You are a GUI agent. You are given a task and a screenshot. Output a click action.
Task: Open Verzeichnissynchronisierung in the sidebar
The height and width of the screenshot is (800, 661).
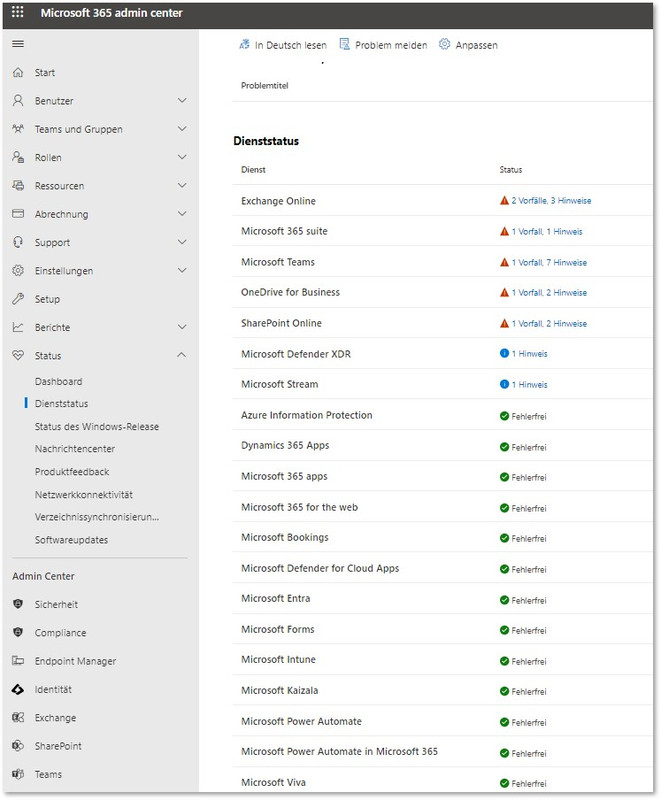(x=97, y=517)
